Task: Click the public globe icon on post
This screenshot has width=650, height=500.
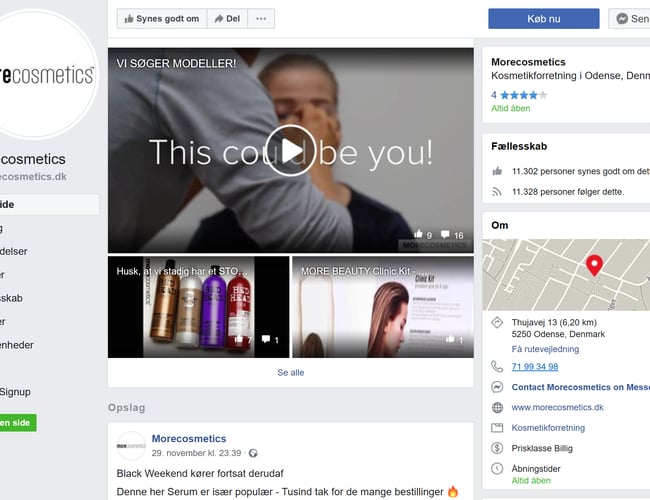Action: 253,453
